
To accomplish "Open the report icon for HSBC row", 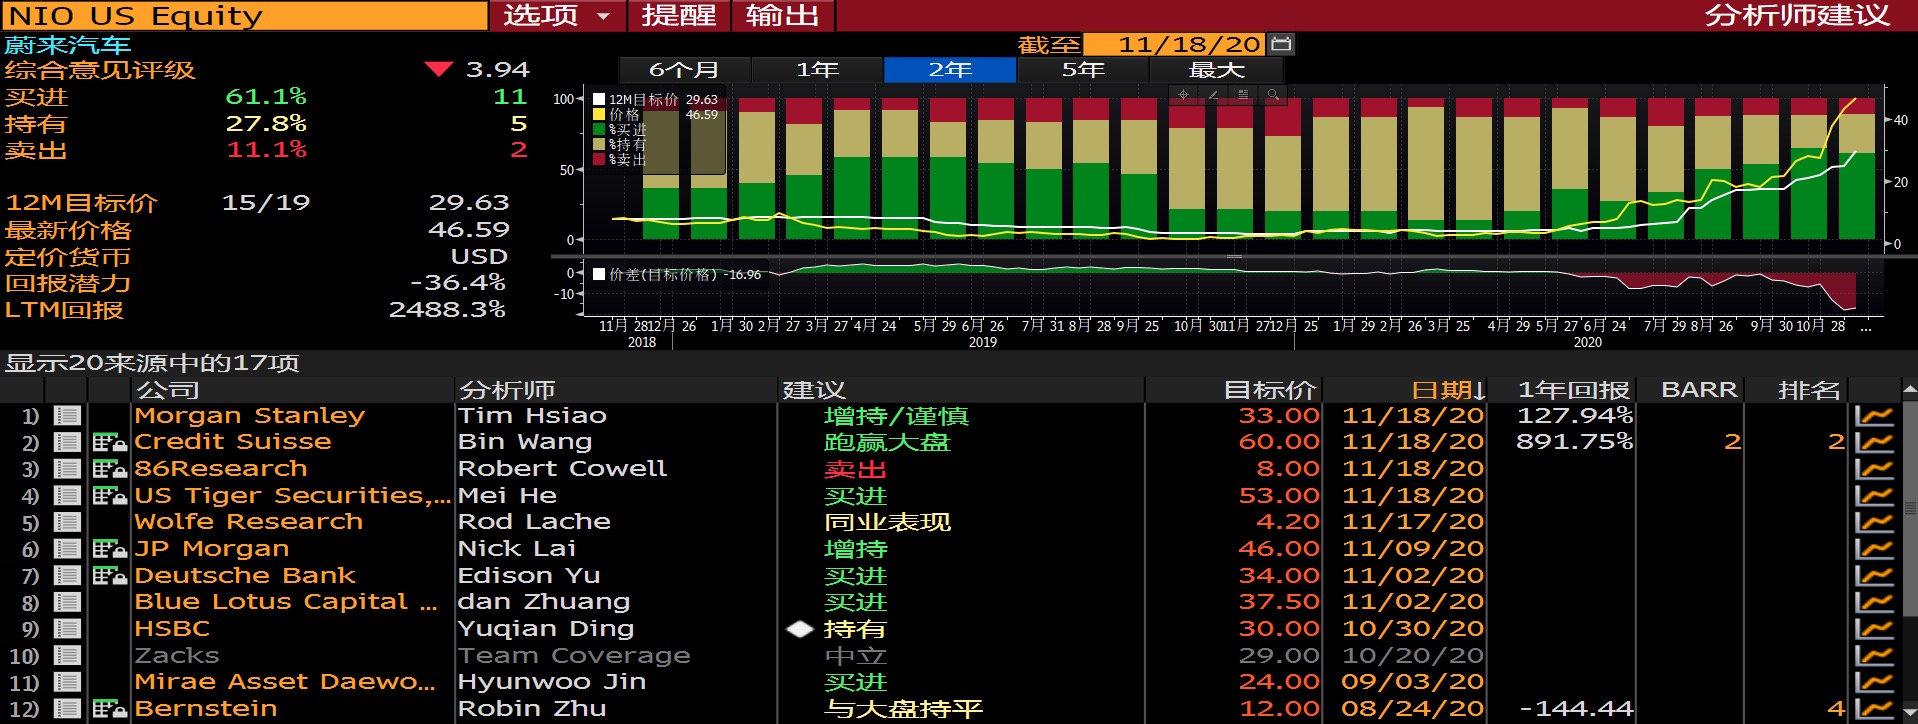I will pyautogui.click(x=67, y=629).
